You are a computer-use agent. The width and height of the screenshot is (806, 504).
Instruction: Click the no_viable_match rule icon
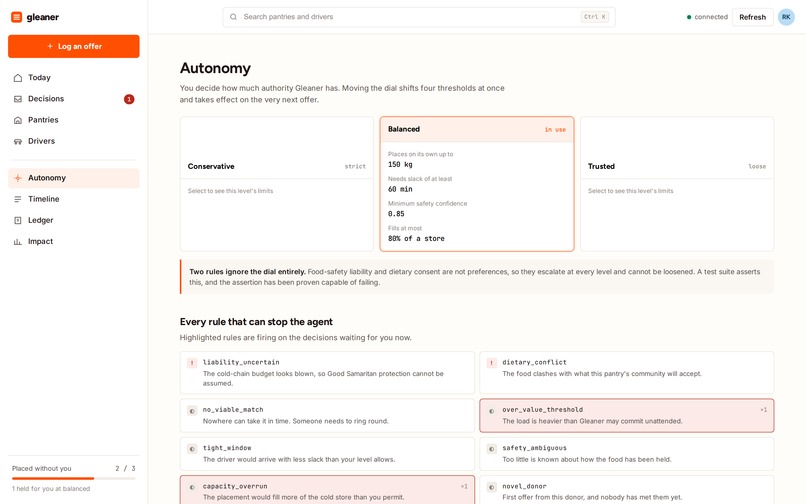pos(192,411)
